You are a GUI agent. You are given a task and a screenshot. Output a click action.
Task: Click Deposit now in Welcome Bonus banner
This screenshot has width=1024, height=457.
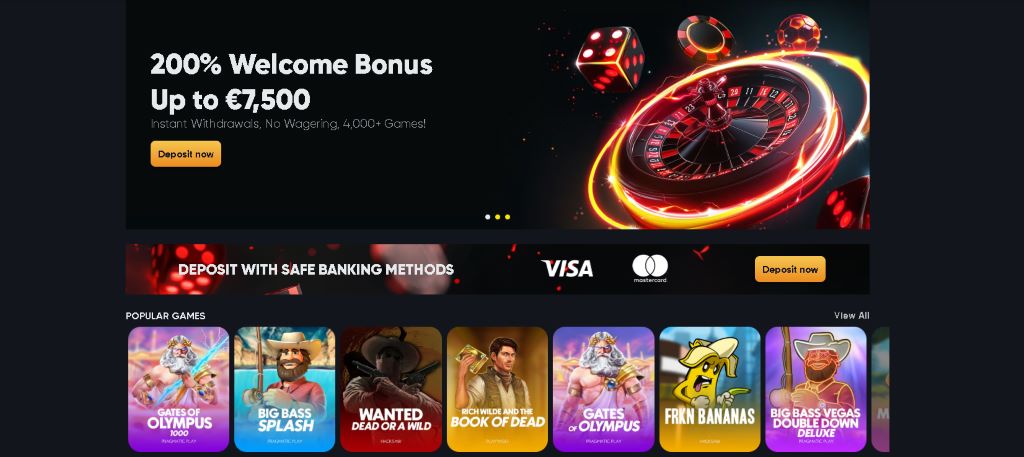tap(185, 154)
